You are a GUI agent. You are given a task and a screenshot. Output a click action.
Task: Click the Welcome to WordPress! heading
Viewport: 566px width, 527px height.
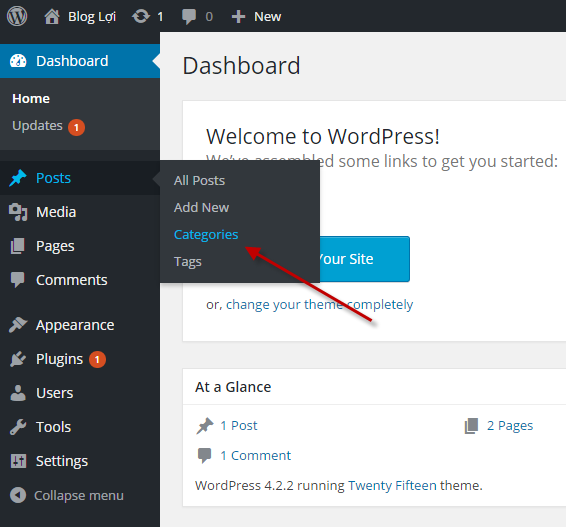(x=322, y=136)
